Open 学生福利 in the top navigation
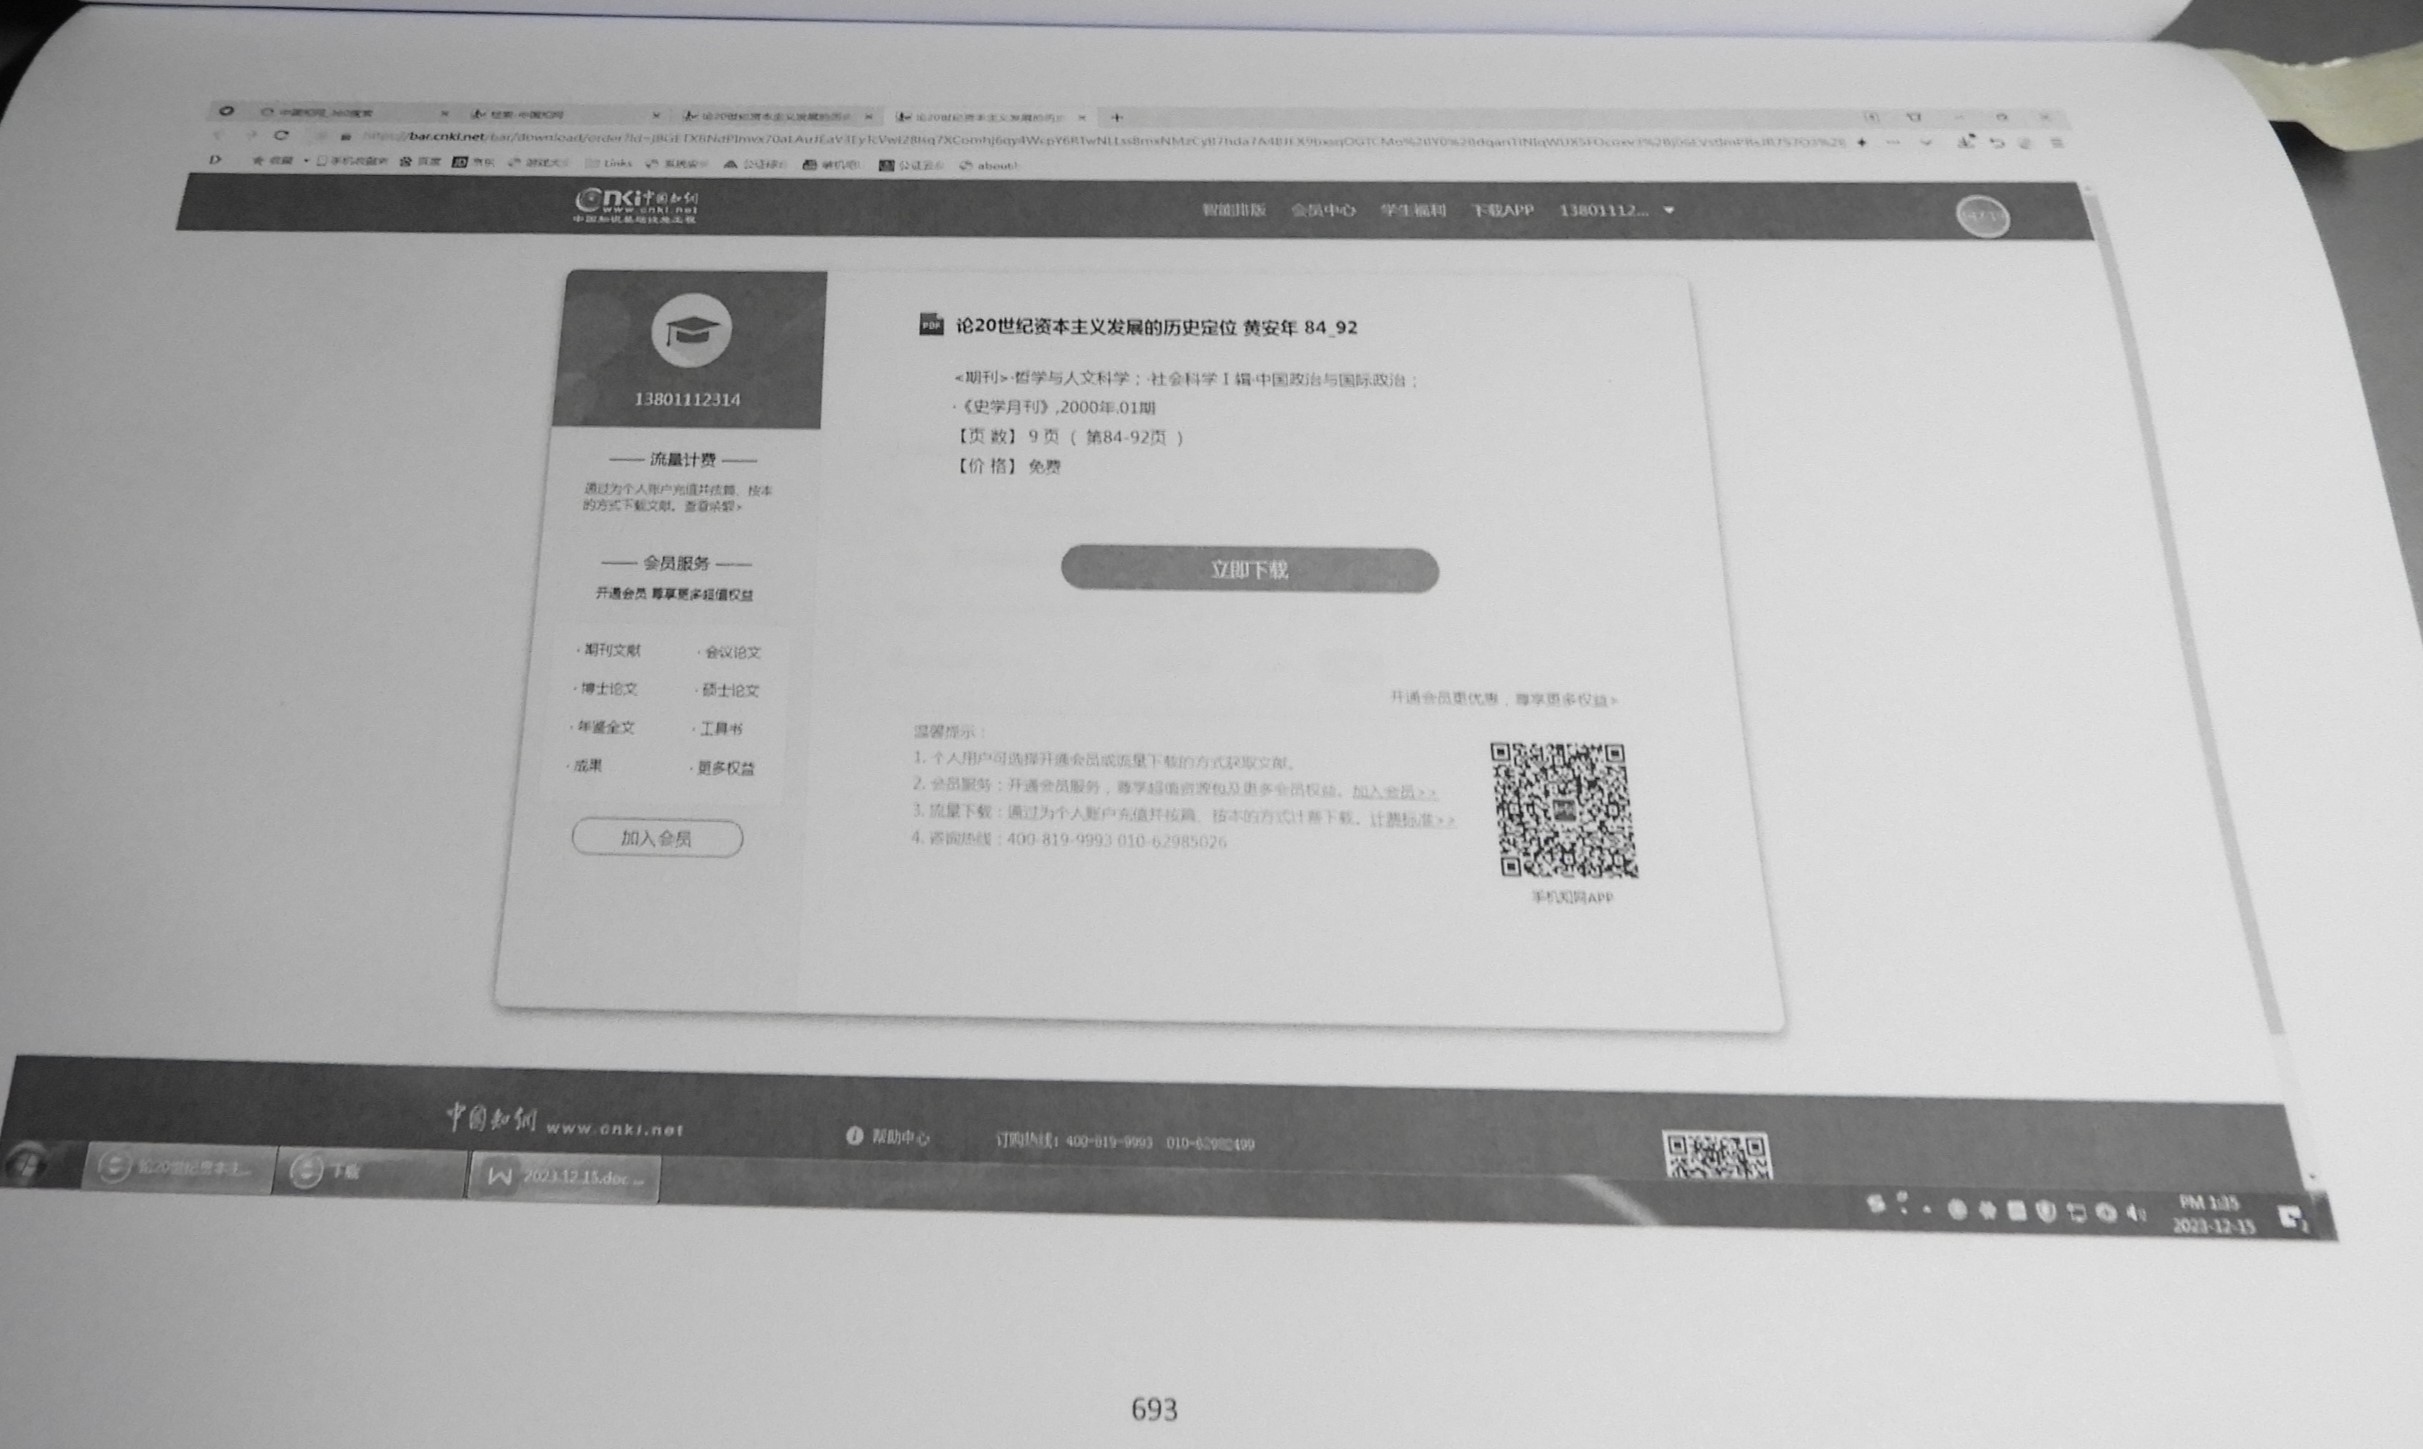Screen dimensions: 2423x1449 click(1412, 210)
